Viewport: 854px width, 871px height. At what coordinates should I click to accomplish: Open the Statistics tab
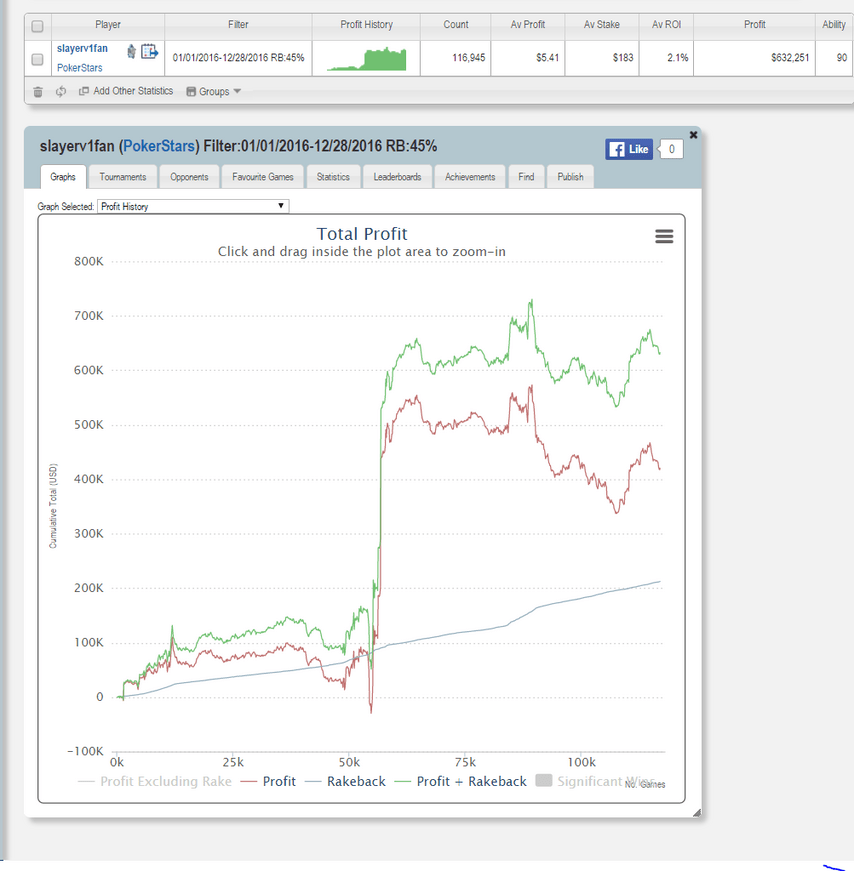tap(333, 177)
